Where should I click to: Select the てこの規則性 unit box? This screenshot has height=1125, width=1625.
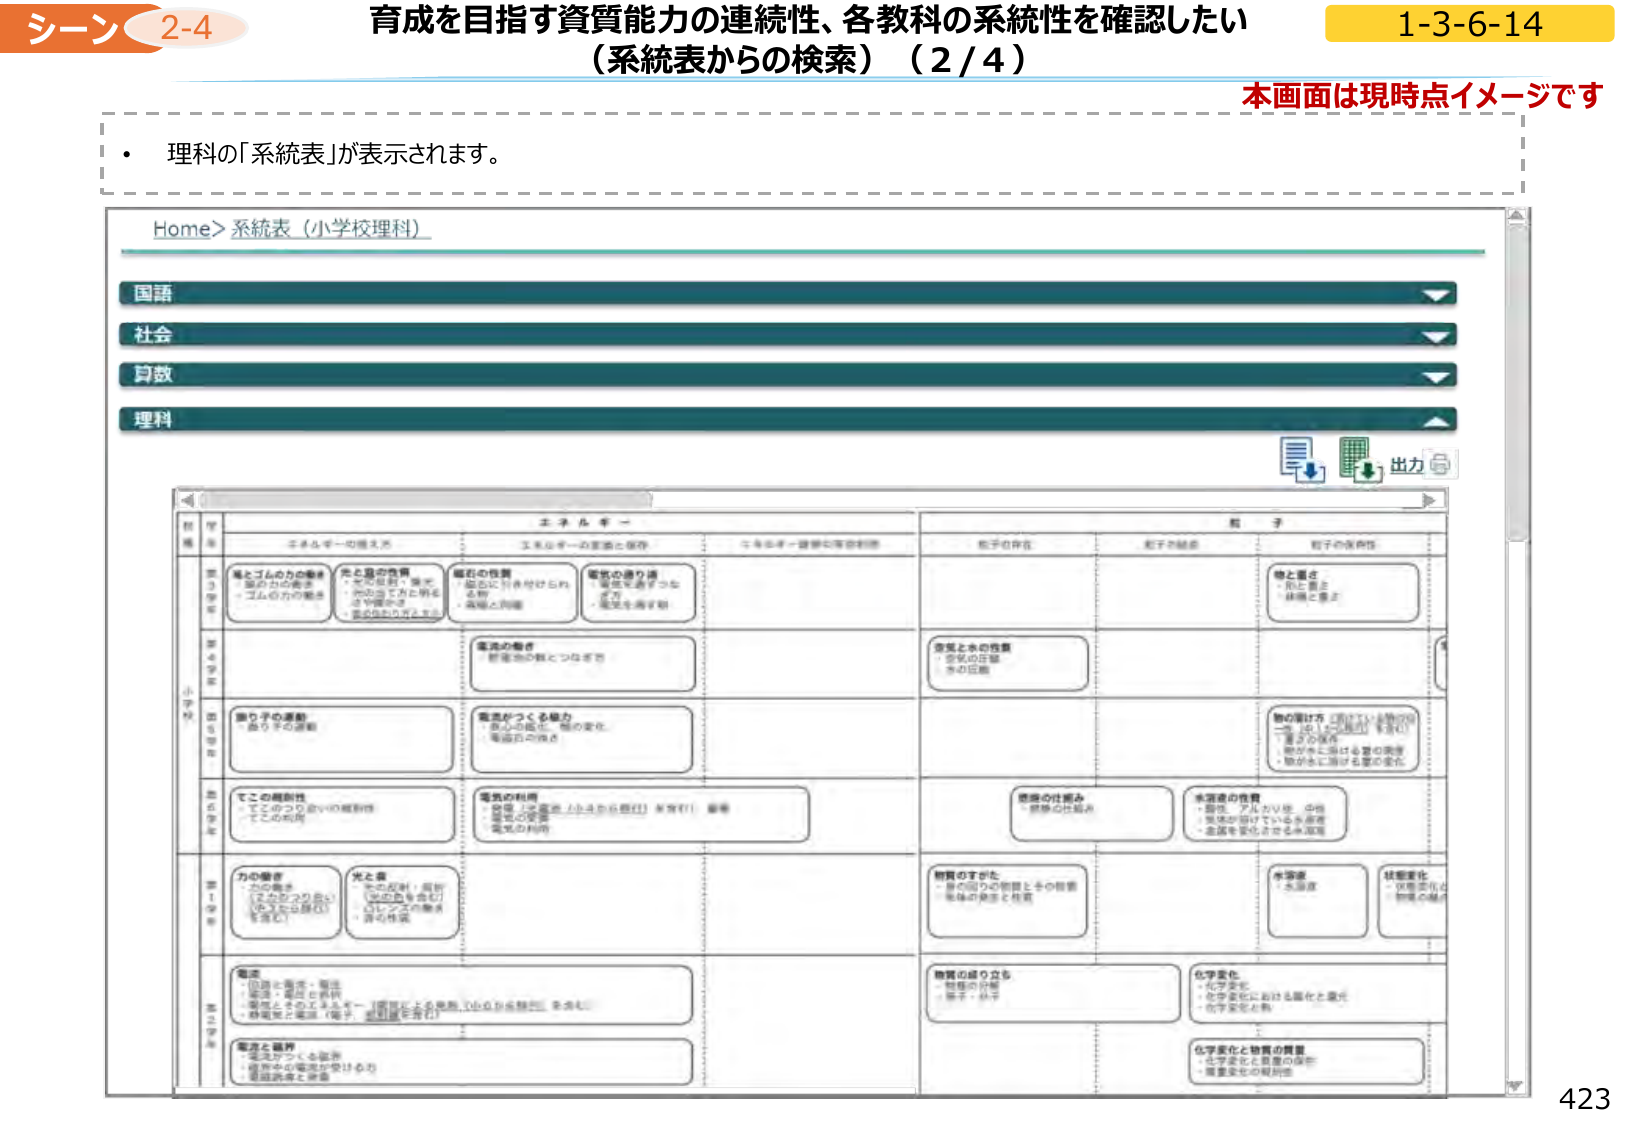(x=343, y=815)
